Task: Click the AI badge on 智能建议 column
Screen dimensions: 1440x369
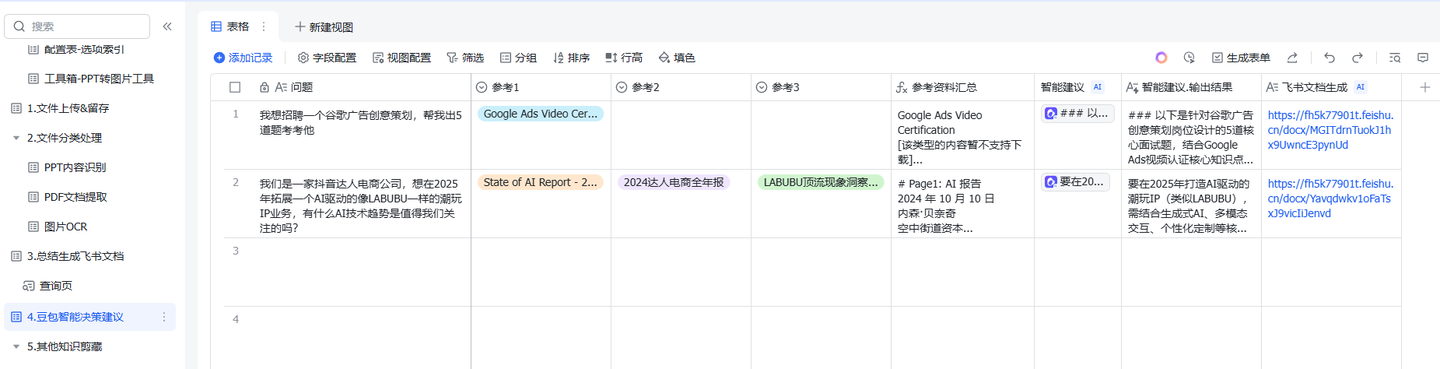Action: pos(1097,87)
